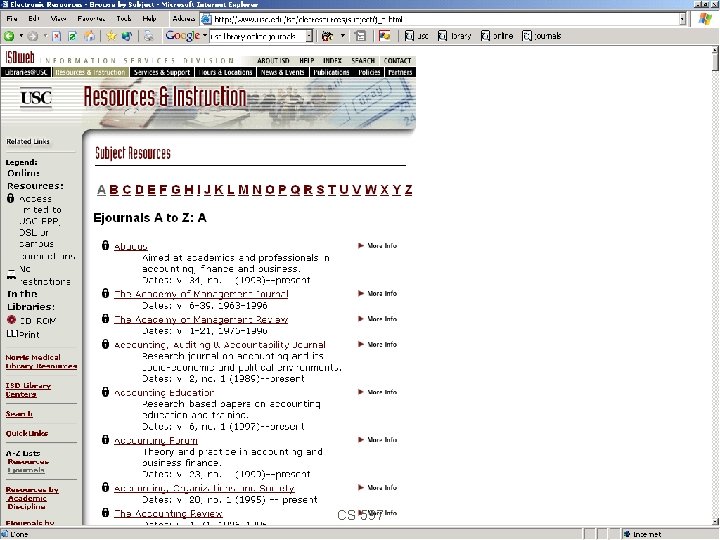
Task: Jump to letter B in alphabet index
Action: (114, 190)
